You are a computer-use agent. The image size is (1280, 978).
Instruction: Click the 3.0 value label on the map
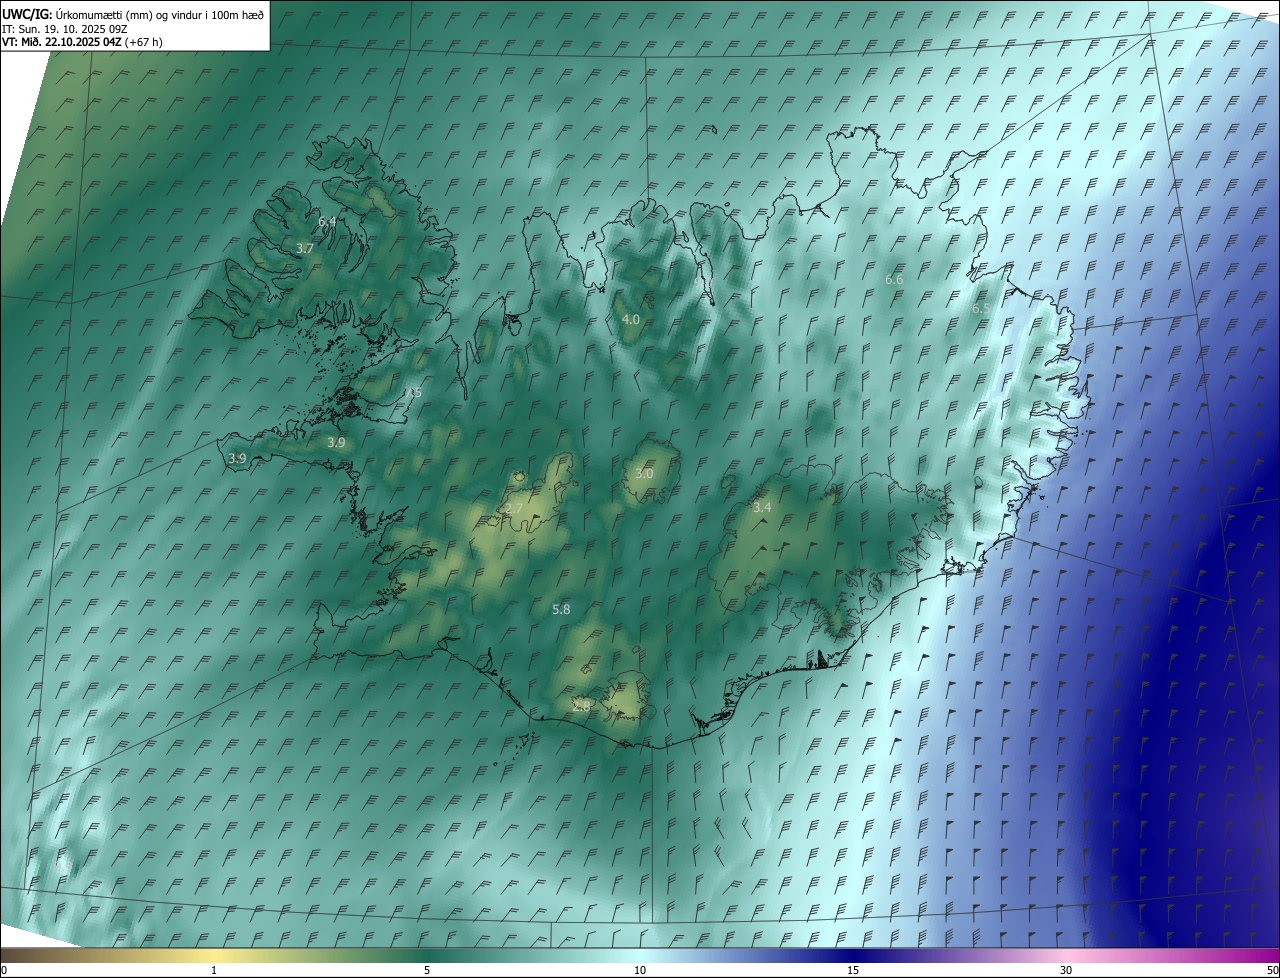click(x=644, y=474)
